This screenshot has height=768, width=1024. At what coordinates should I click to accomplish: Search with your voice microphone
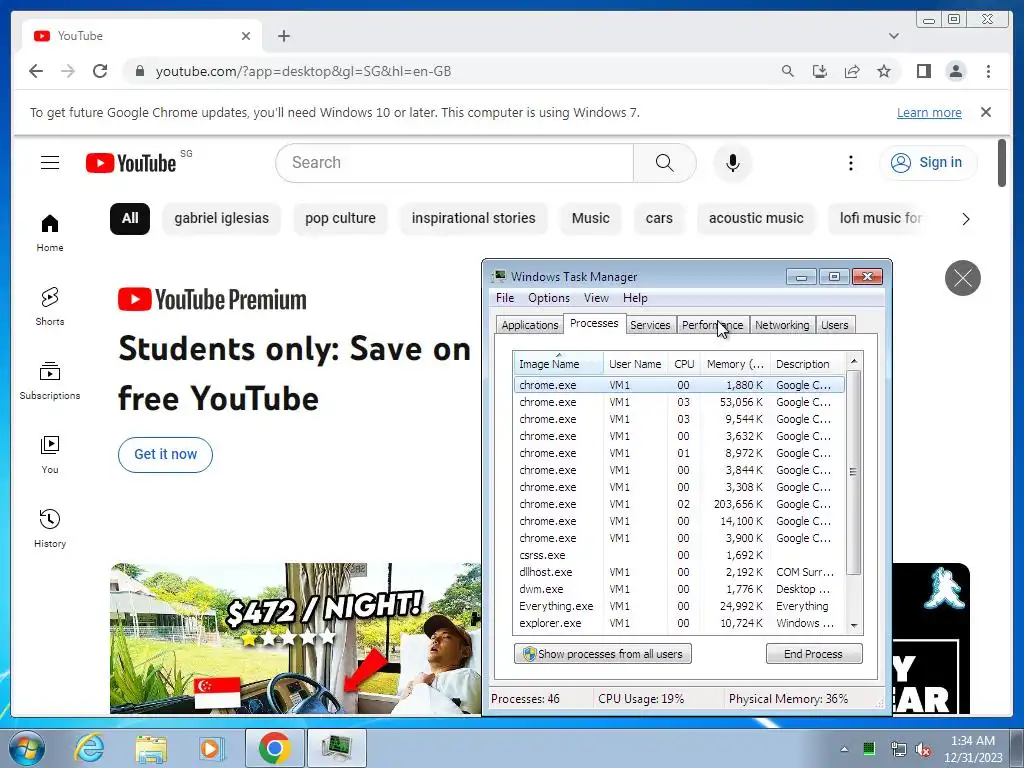point(733,163)
